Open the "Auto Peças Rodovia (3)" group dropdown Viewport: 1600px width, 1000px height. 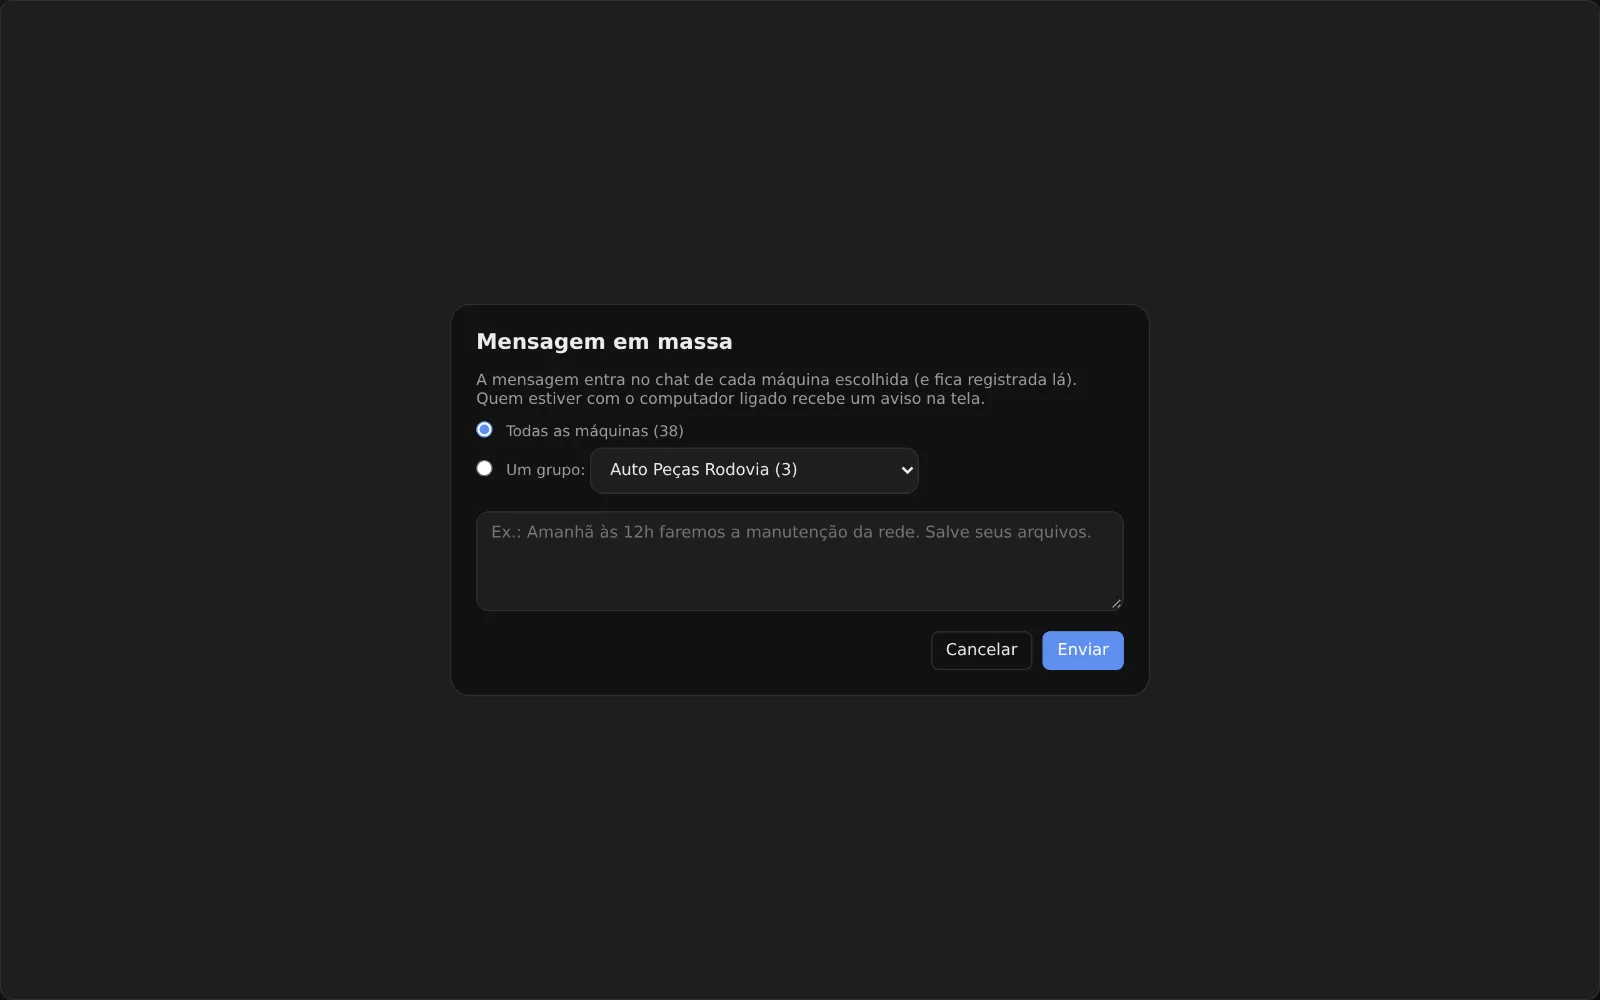[x=754, y=470]
